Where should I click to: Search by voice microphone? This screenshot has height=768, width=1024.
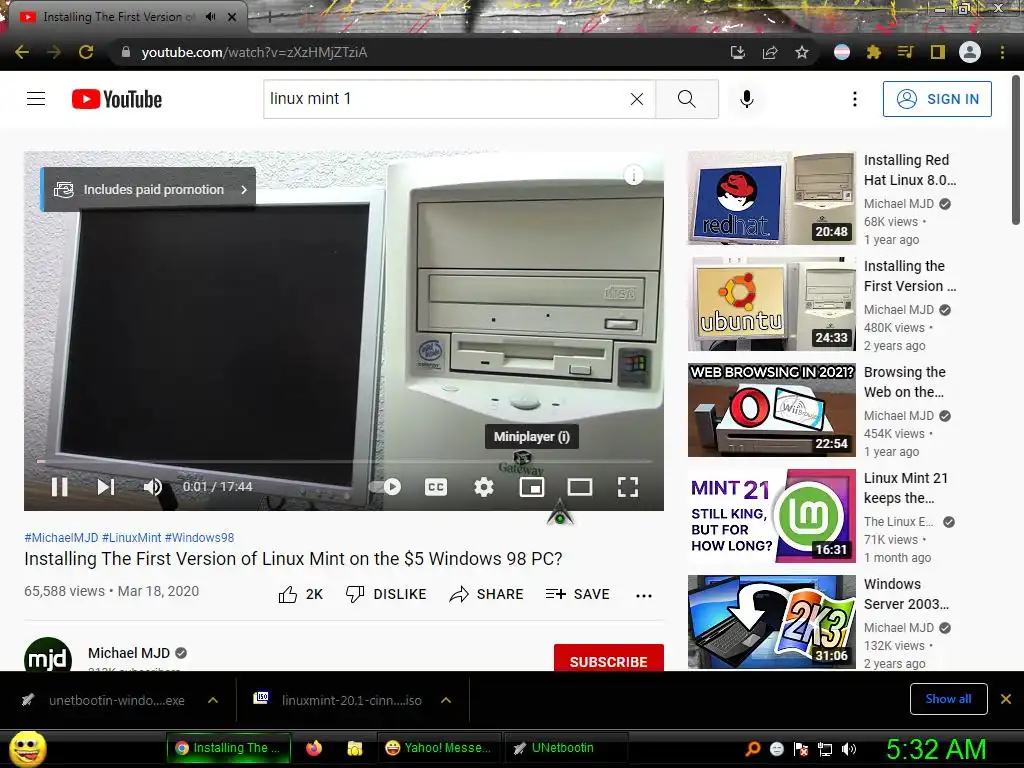746,99
